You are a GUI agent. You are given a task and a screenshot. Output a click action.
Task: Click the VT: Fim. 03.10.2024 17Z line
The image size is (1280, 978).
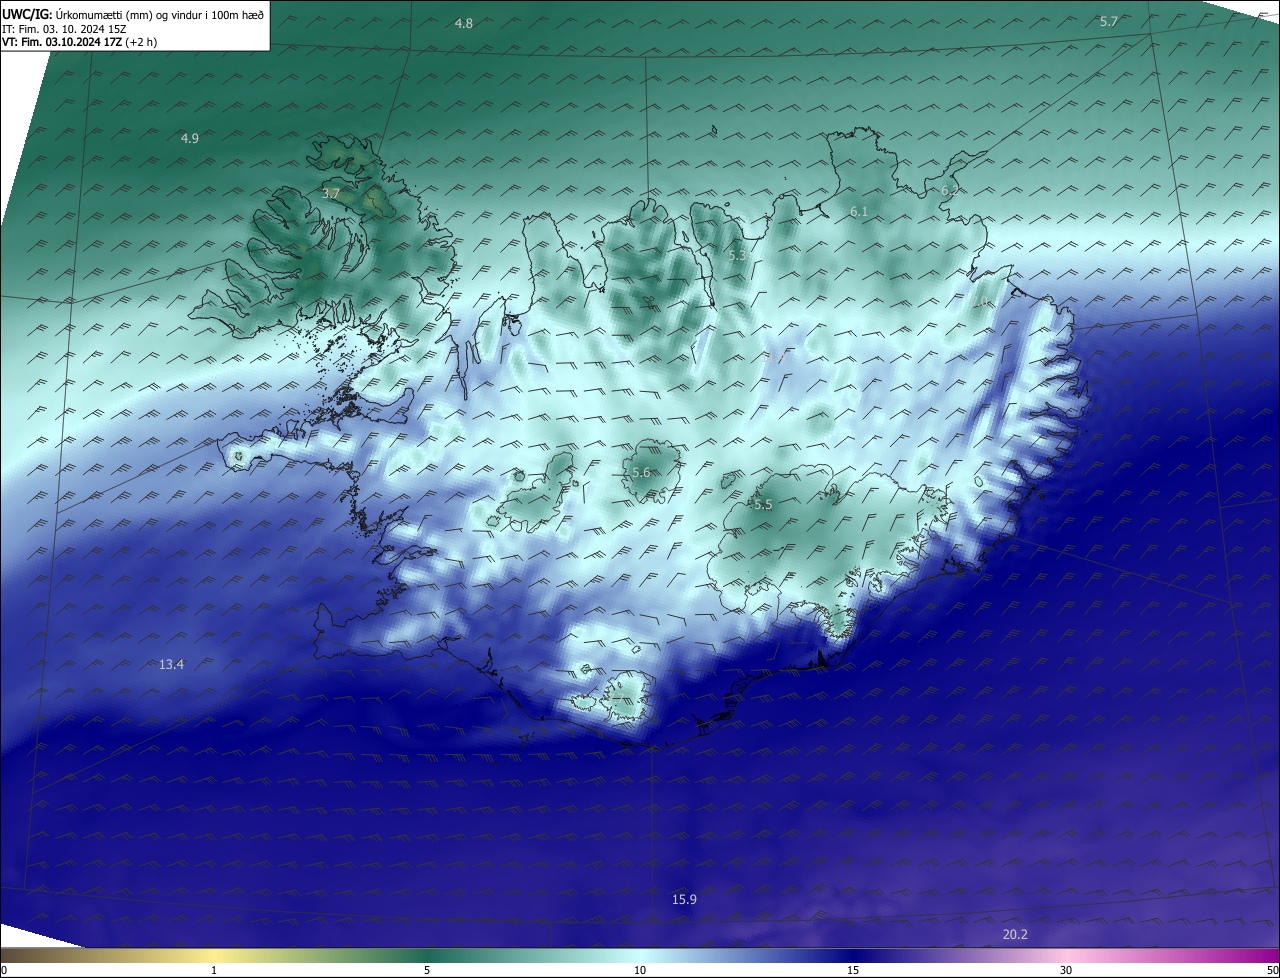coord(80,42)
